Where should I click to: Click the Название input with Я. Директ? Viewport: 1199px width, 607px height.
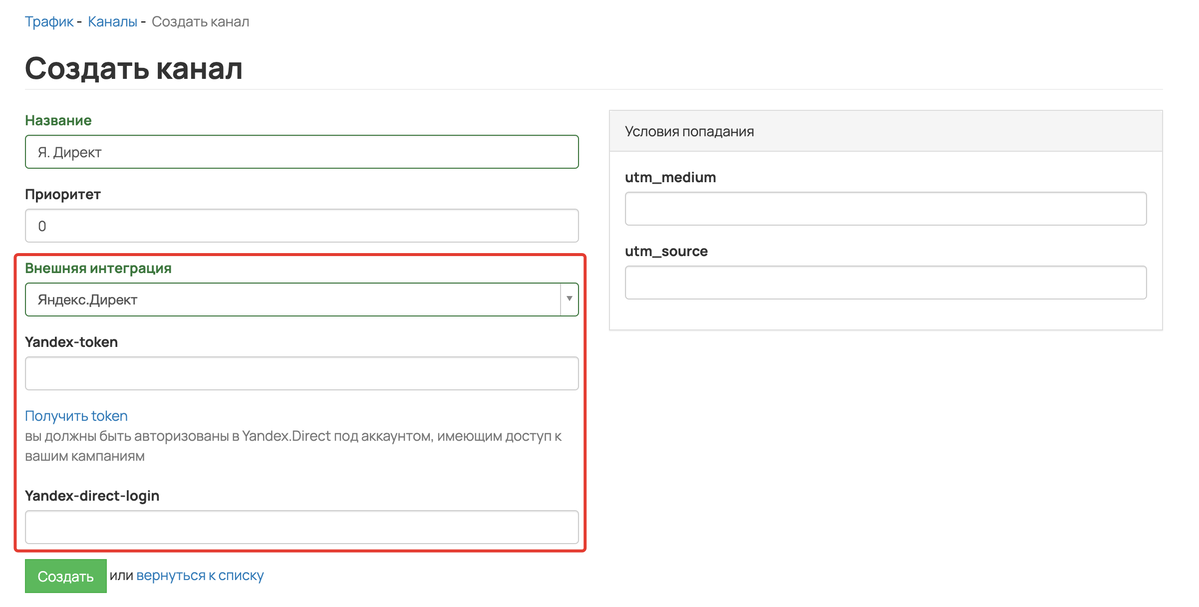302,152
